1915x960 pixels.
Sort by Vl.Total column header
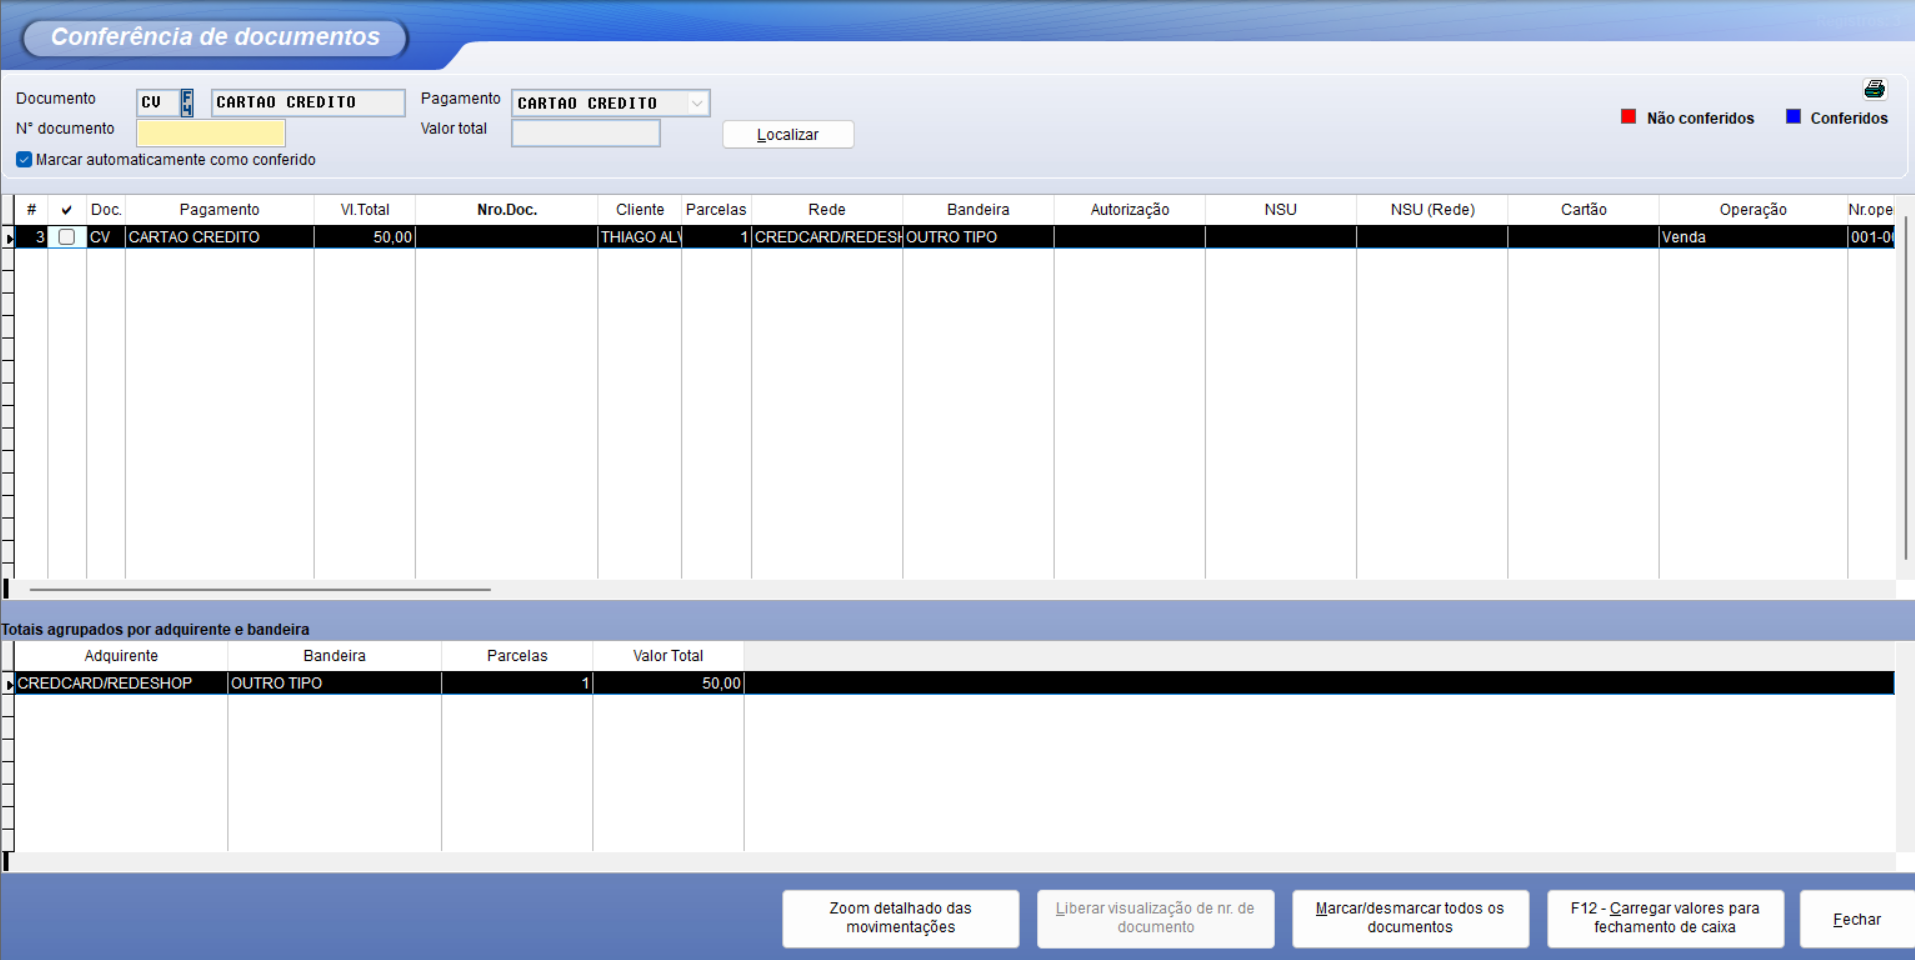click(x=364, y=210)
